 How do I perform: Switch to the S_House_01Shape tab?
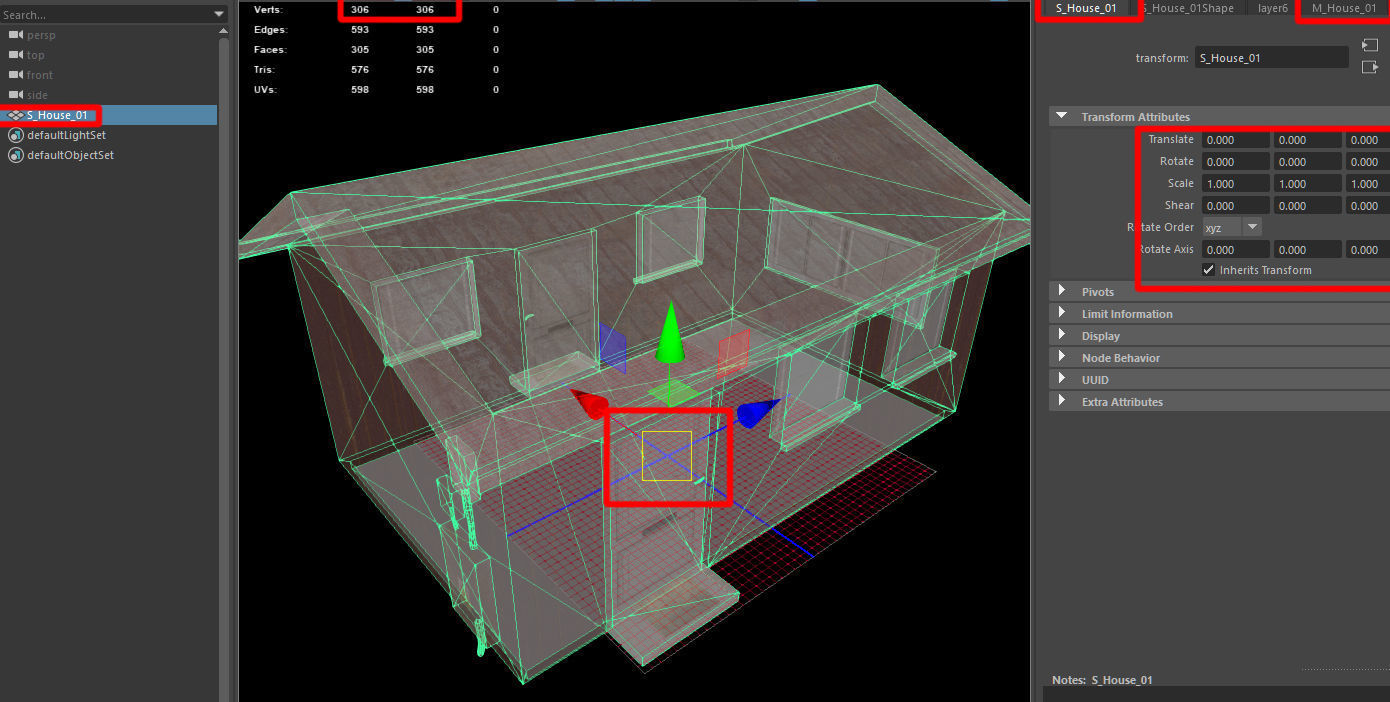pos(1188,8)
